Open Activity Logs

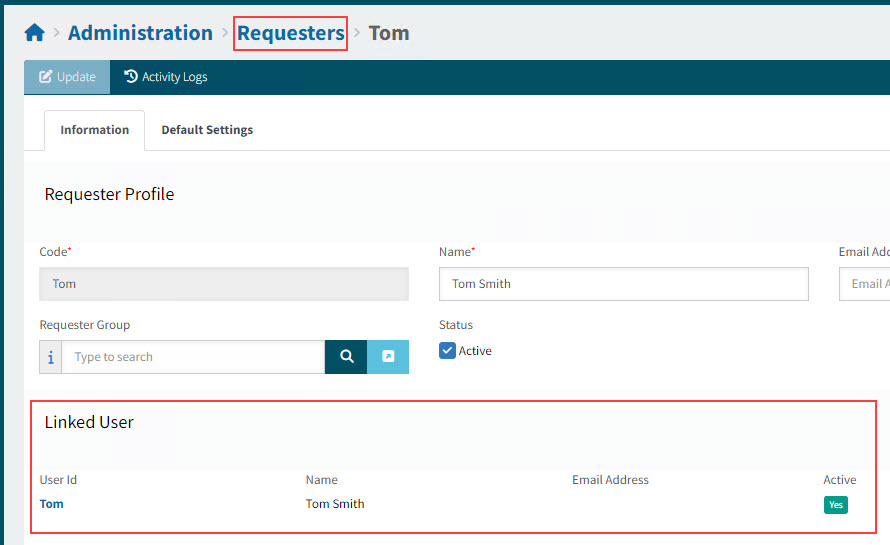[x=165, y=77]
